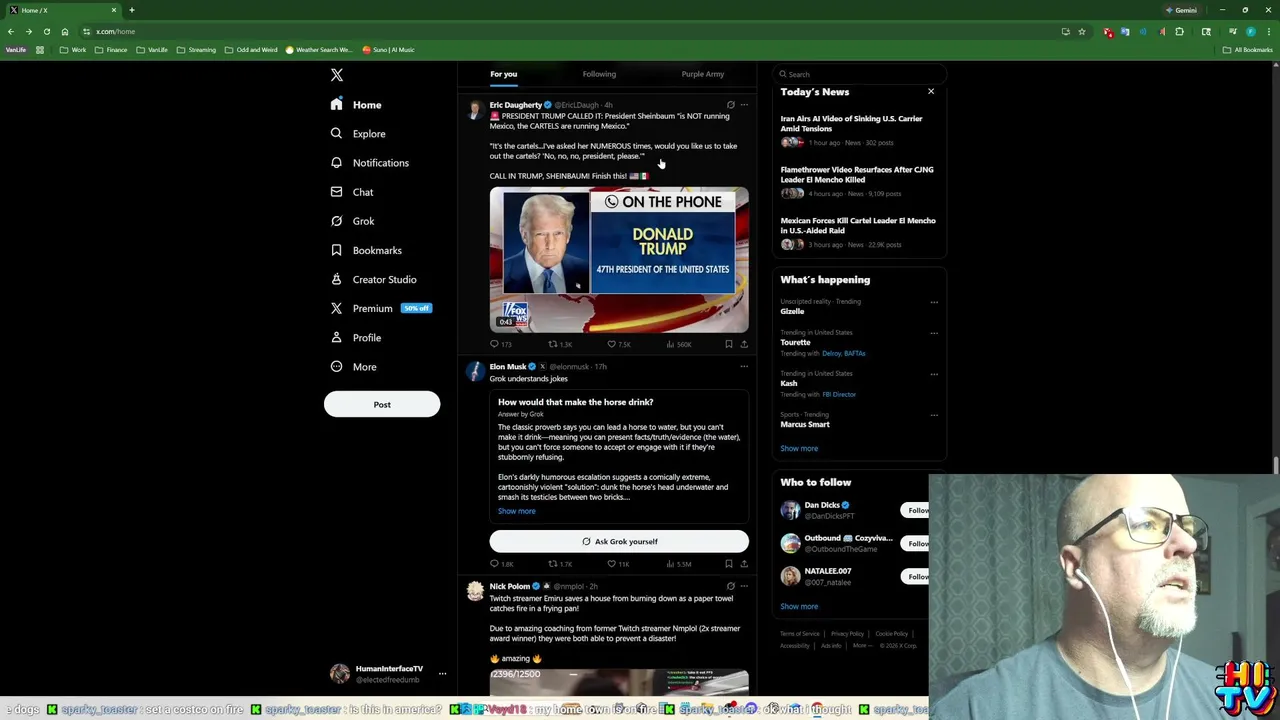Viewport: 1280px width, 720px height.
Task: Open more options on Eric Daugherty post
Action: click(744, 105)
